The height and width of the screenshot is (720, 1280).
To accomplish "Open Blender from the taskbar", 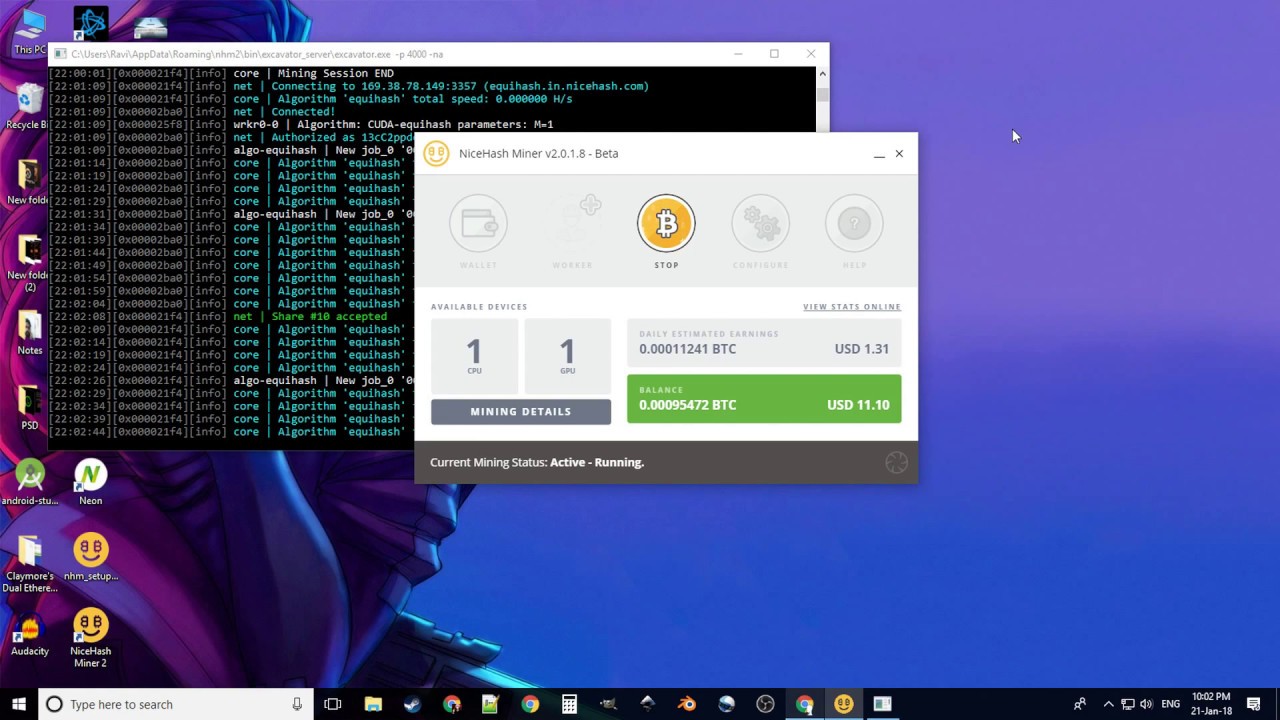I will [687, 704].
